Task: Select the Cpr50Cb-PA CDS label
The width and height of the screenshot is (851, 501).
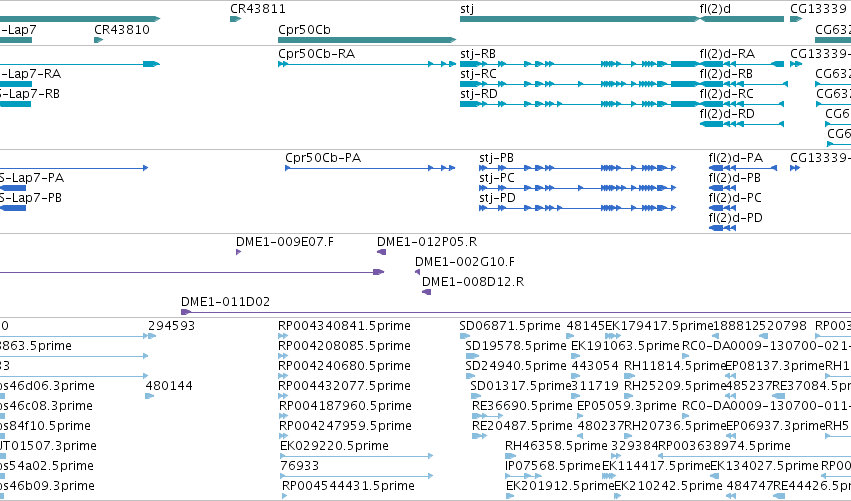Action: click(x=323, y=158)
